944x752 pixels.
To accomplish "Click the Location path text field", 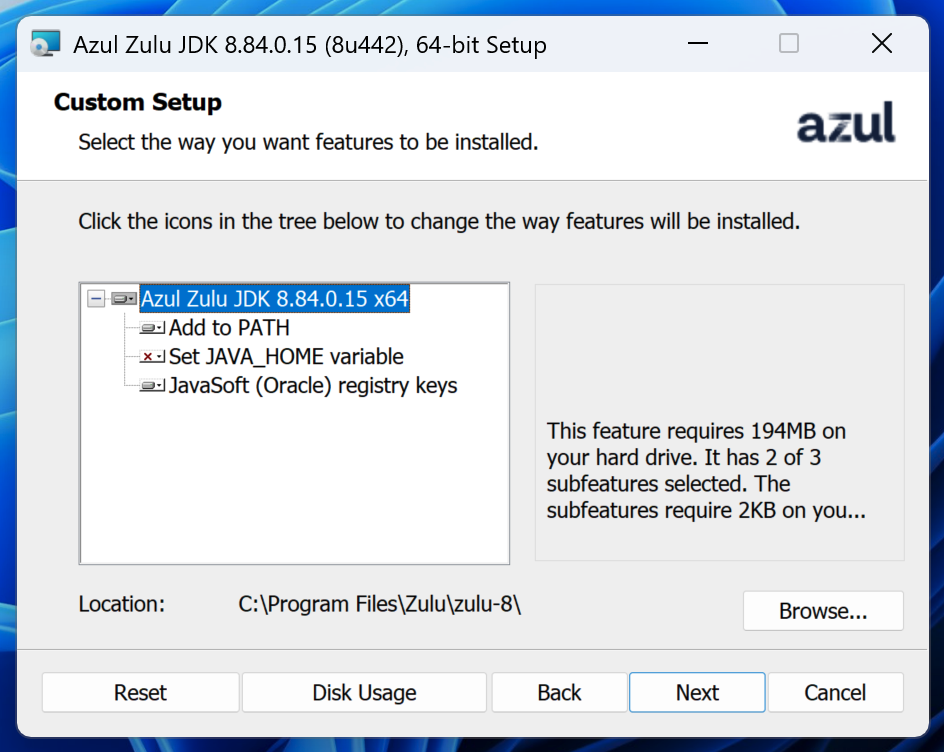I will [x=380, y=605].
